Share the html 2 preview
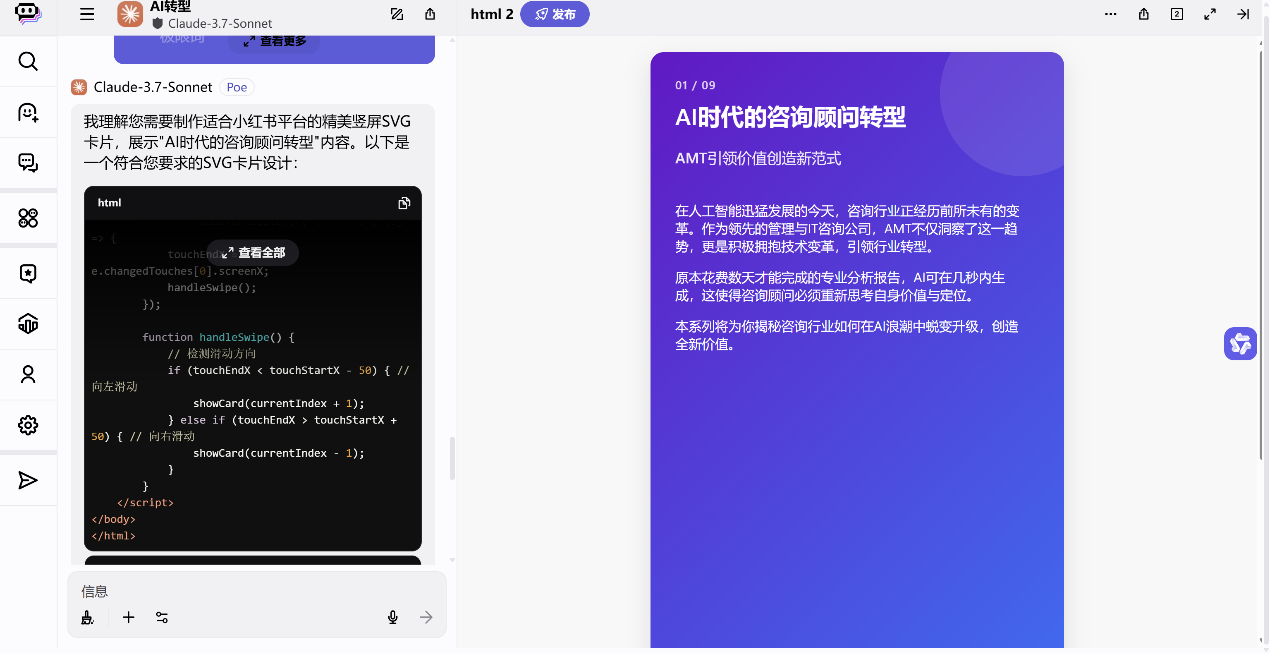The image size is (1270, 654). pyautogui.click(x=1144, y=14)
